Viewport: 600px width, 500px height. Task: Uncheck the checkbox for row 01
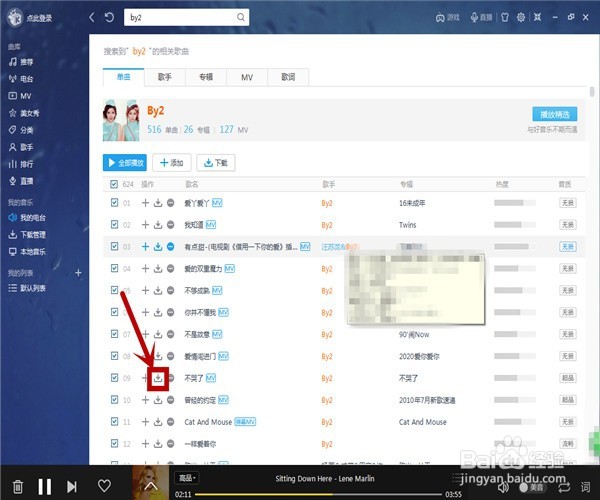114,203
